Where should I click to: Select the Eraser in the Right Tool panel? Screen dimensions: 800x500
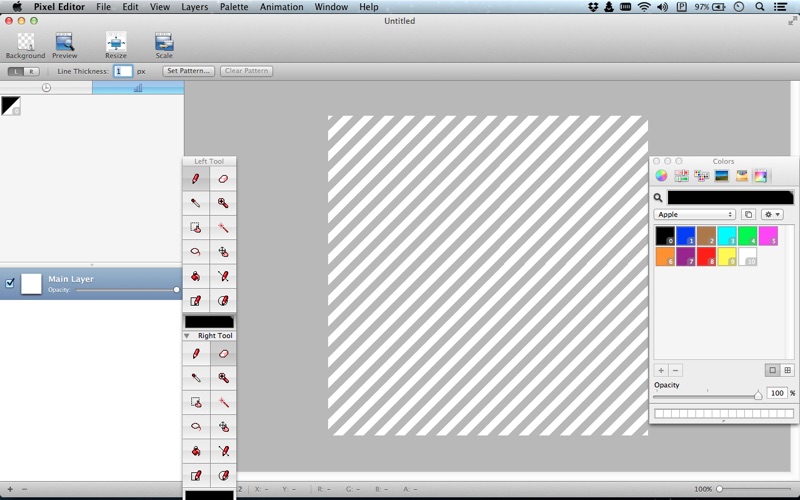click(223, 354)
